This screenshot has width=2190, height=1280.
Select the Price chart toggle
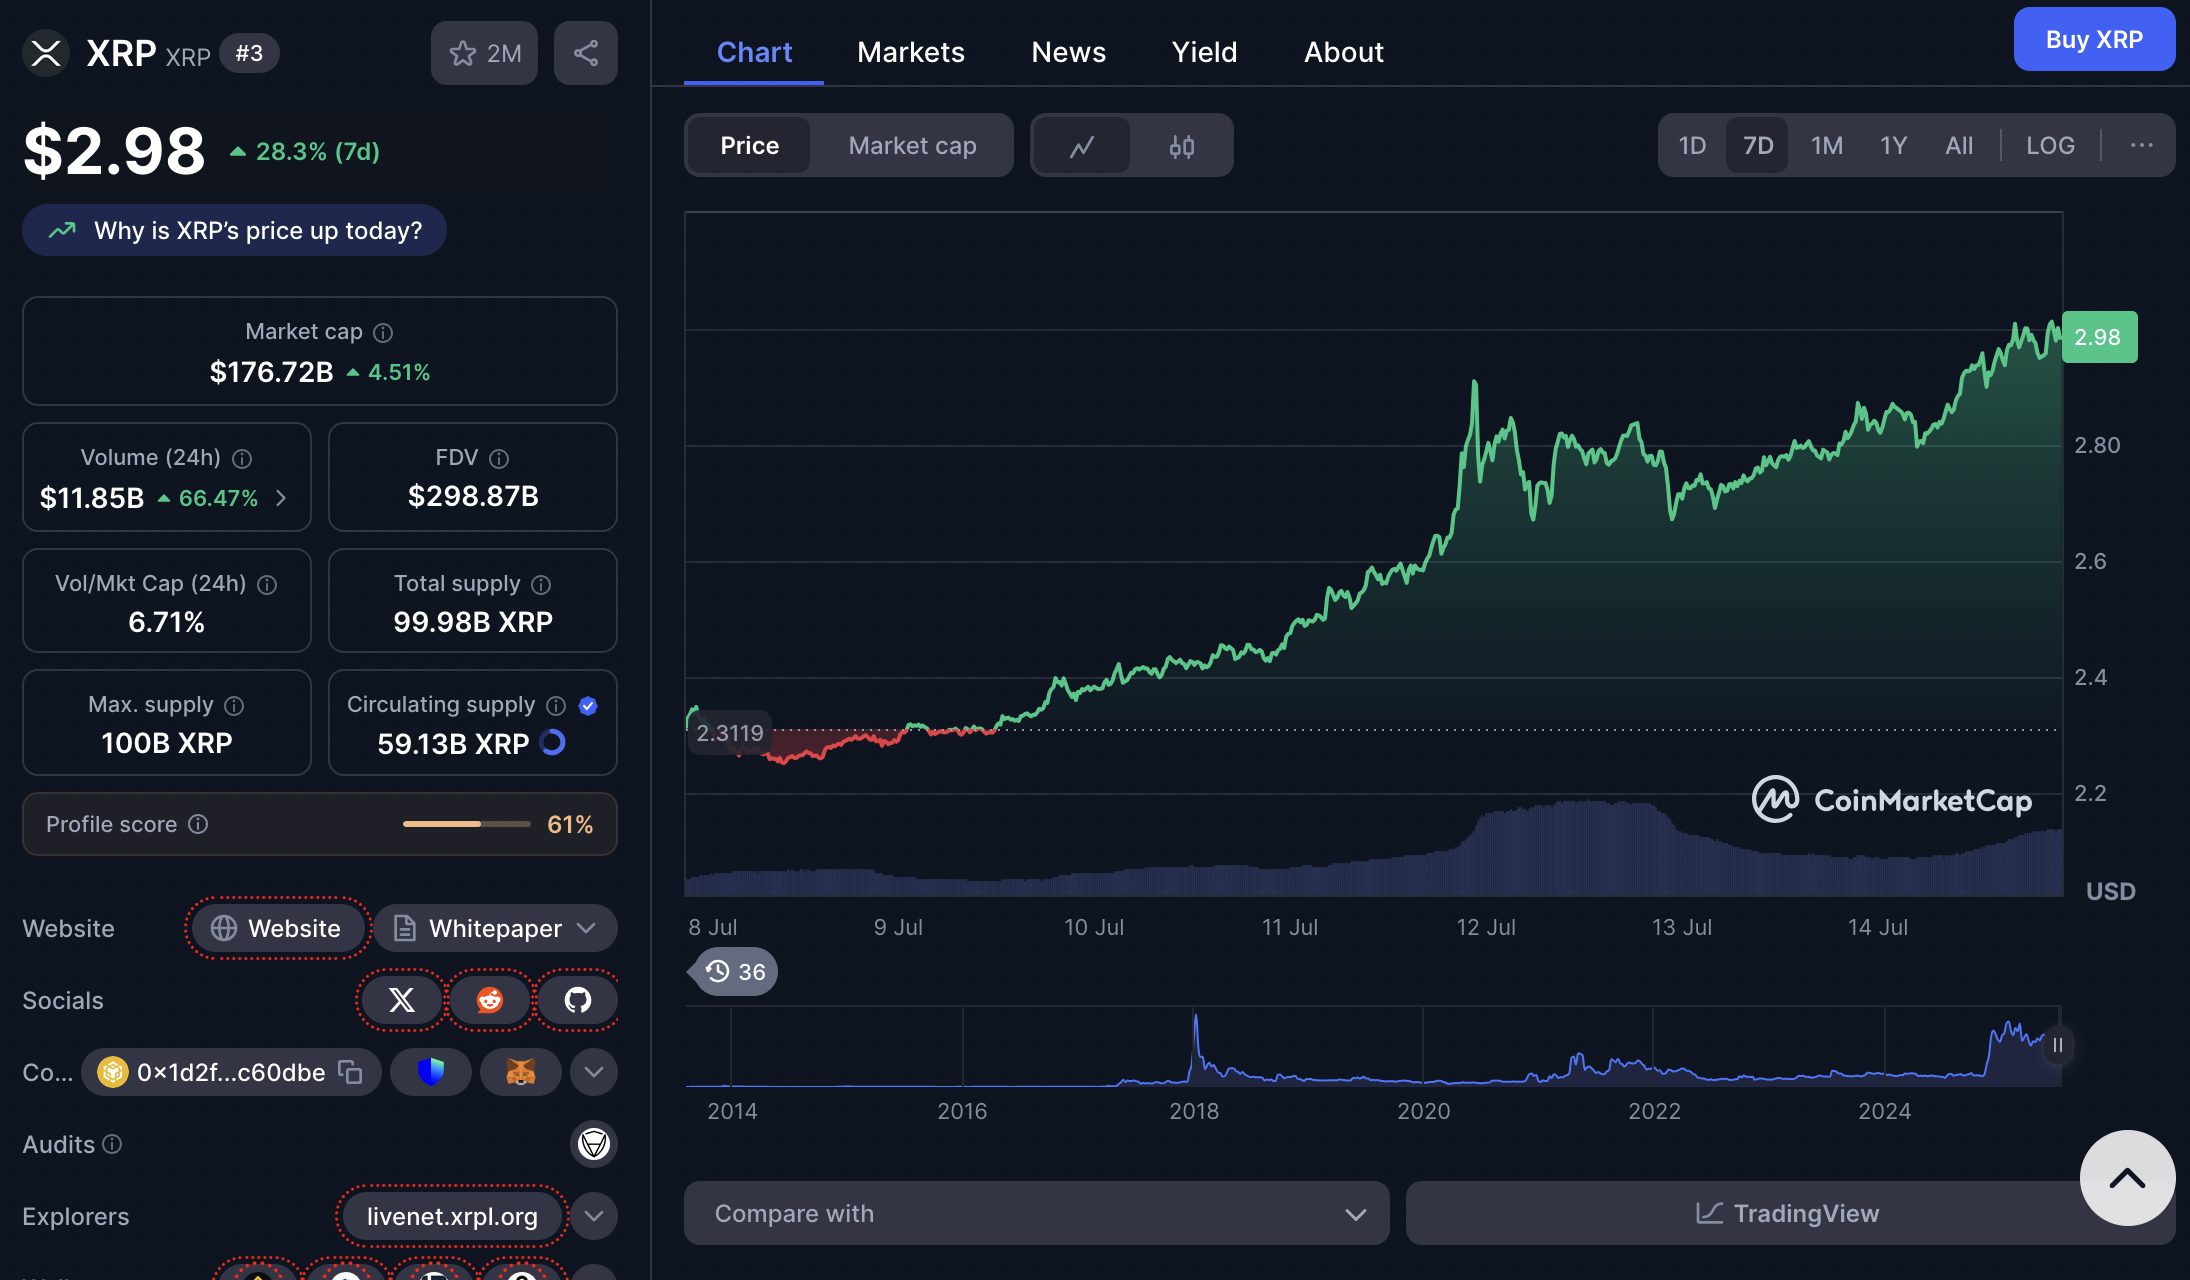749,146
